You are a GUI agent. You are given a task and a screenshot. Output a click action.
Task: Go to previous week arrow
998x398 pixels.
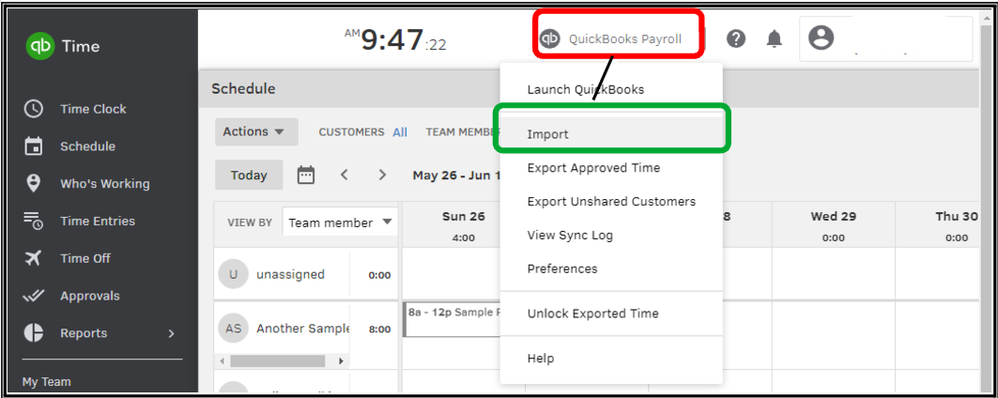[x=344, y=174]
